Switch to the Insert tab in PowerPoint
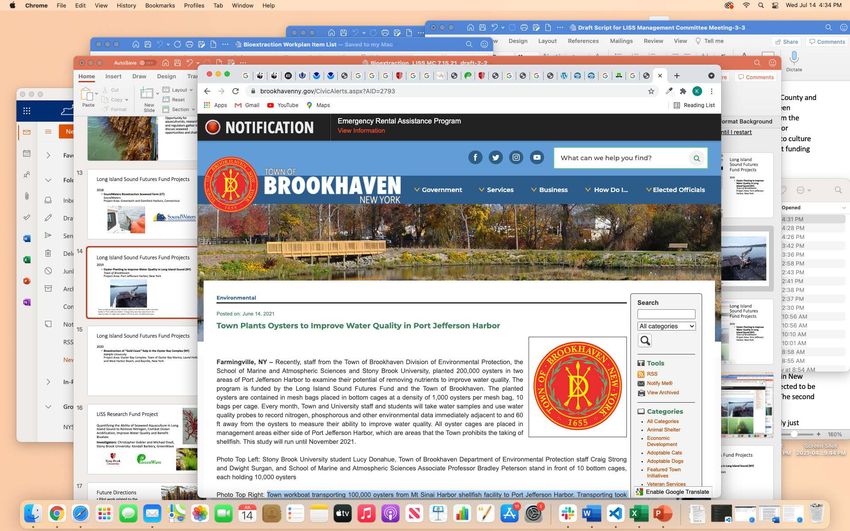This screenshot has width=850, height=531. pyautogui.click(x=113, y=76)
